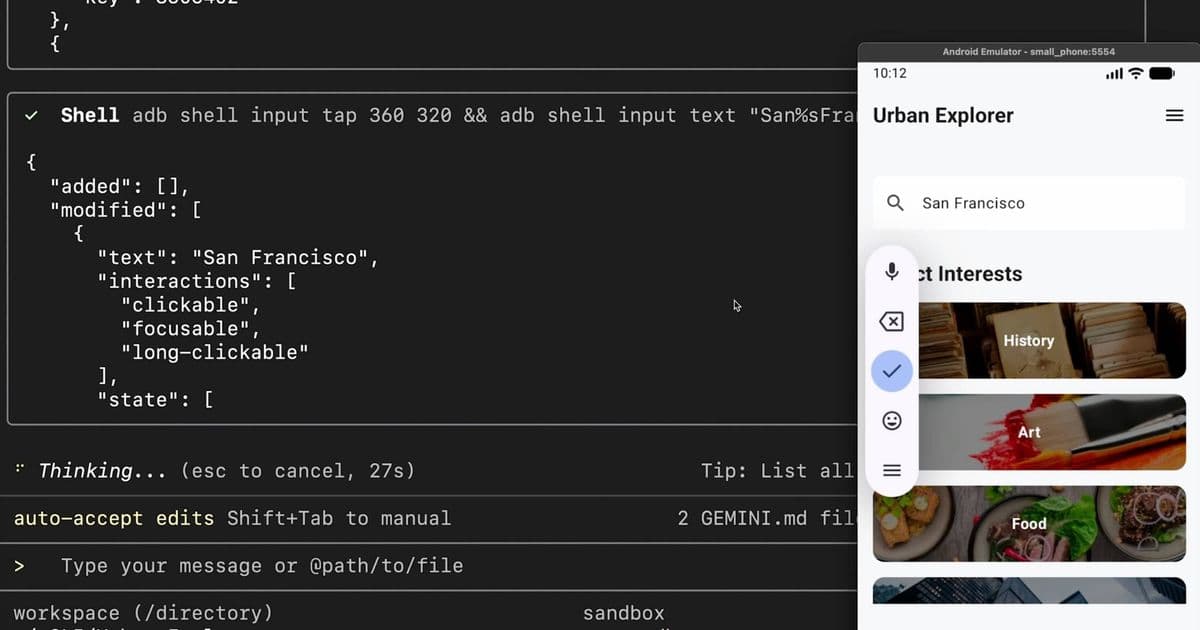
Task: Click the search magnifier icon beside San Francisco
Action: pyautogui.click(x=895, y=203)
